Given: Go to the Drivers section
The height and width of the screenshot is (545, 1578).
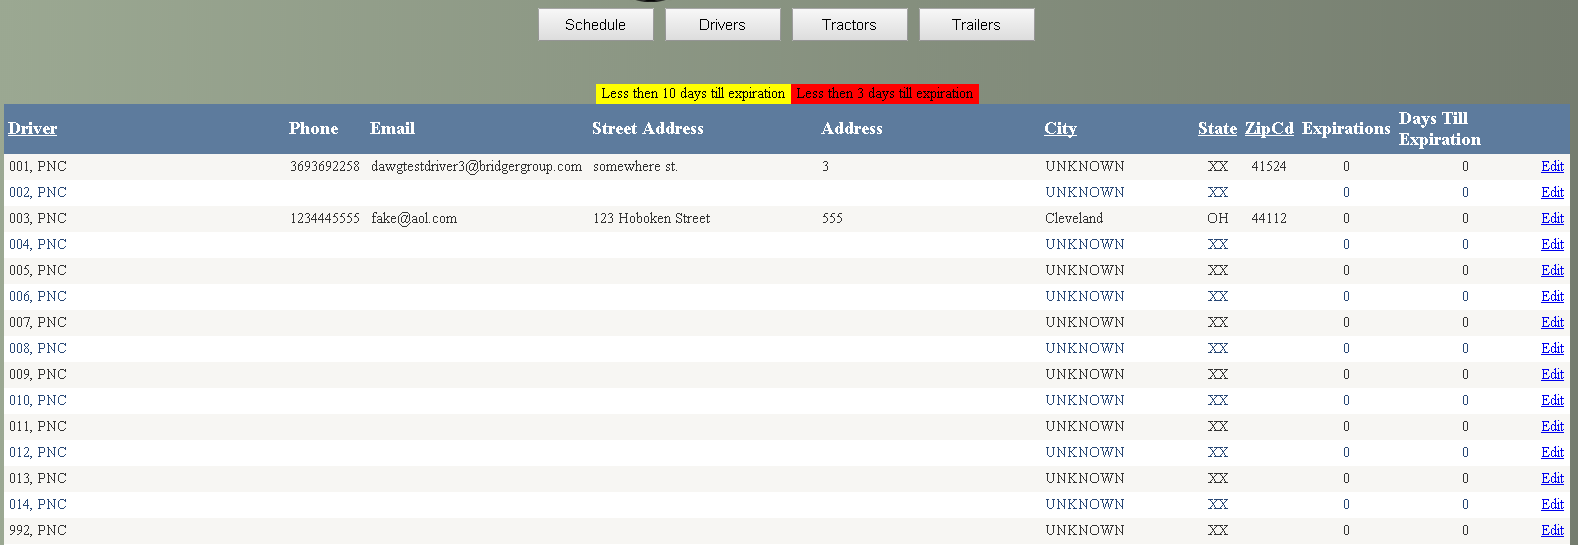Looking at the screenshot, I should coord(722,25).
